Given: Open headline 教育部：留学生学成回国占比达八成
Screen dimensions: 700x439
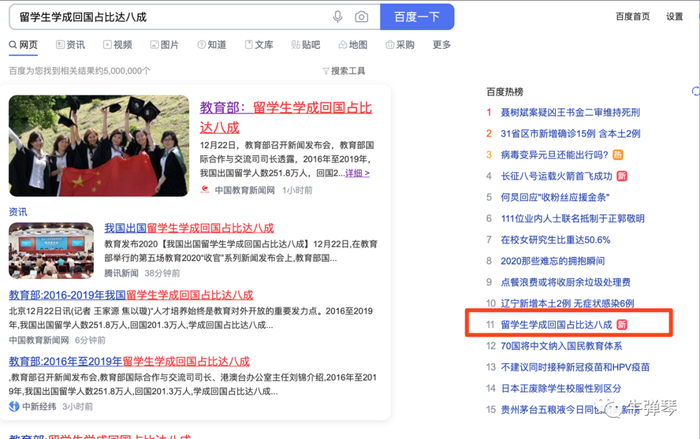Looking at the screenshot, I should tap(286, 117).
